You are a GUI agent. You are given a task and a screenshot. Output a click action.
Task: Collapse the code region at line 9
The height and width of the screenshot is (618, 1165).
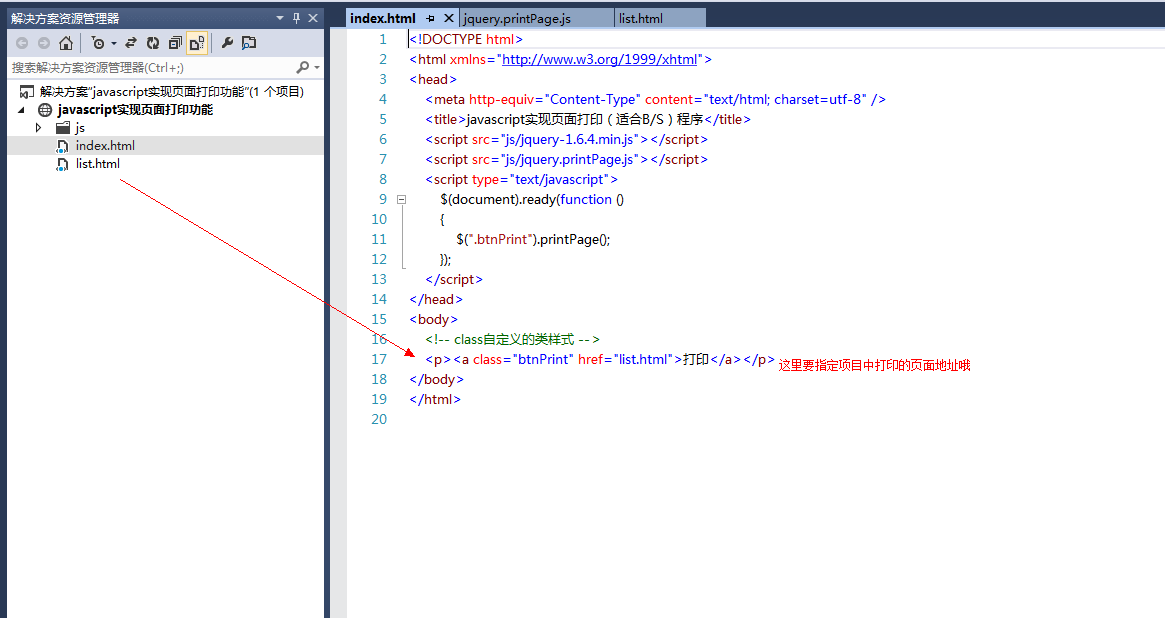click(x=401, y=199)
